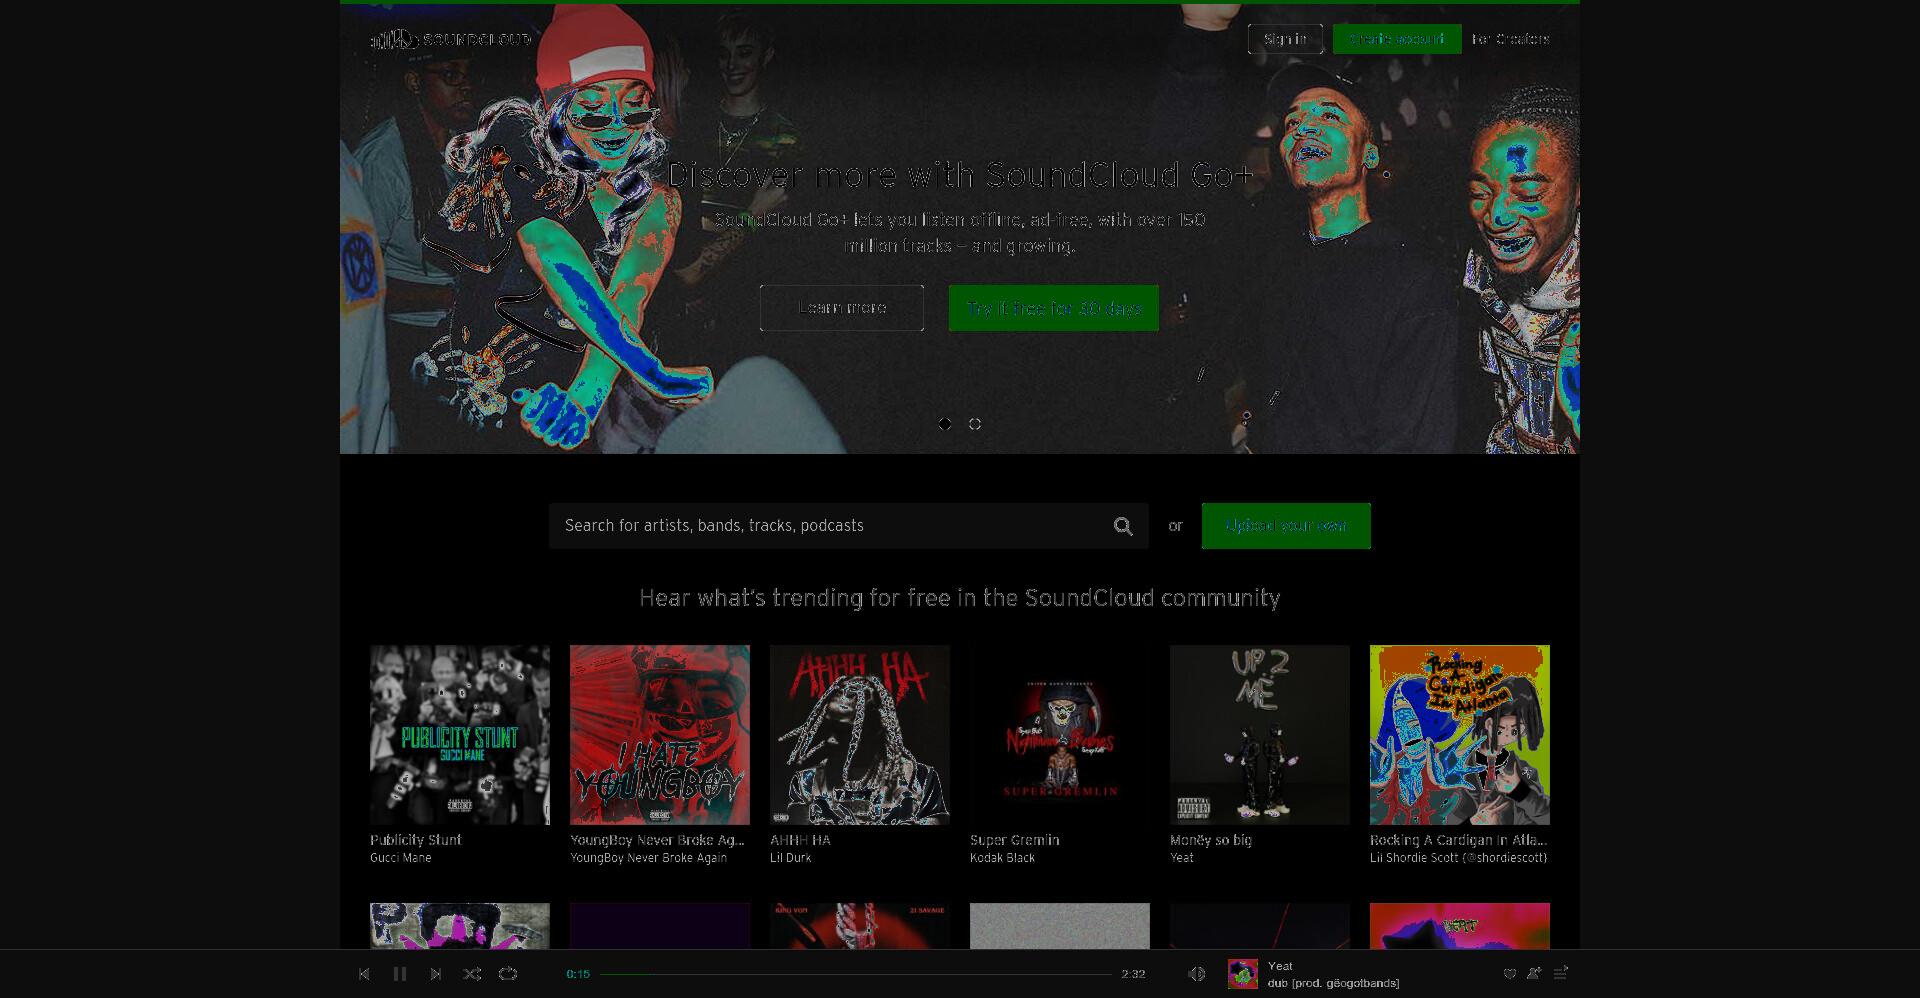Open Lil Shordie Scott artist link
This screenshot has width=1920, height=998.
(x=1459, y=858)
